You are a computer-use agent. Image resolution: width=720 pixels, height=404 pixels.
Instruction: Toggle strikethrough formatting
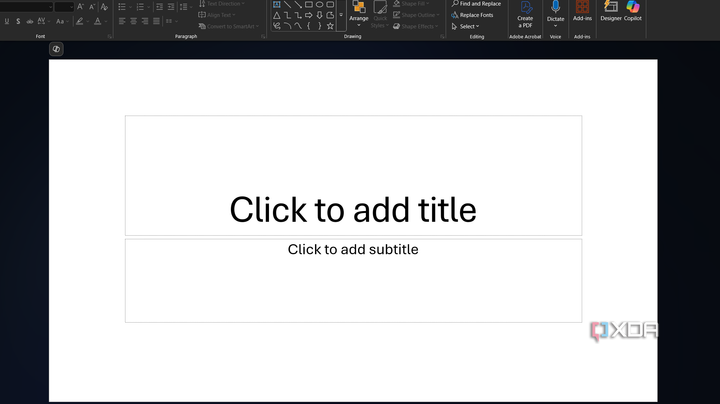[x=29, y=21]
